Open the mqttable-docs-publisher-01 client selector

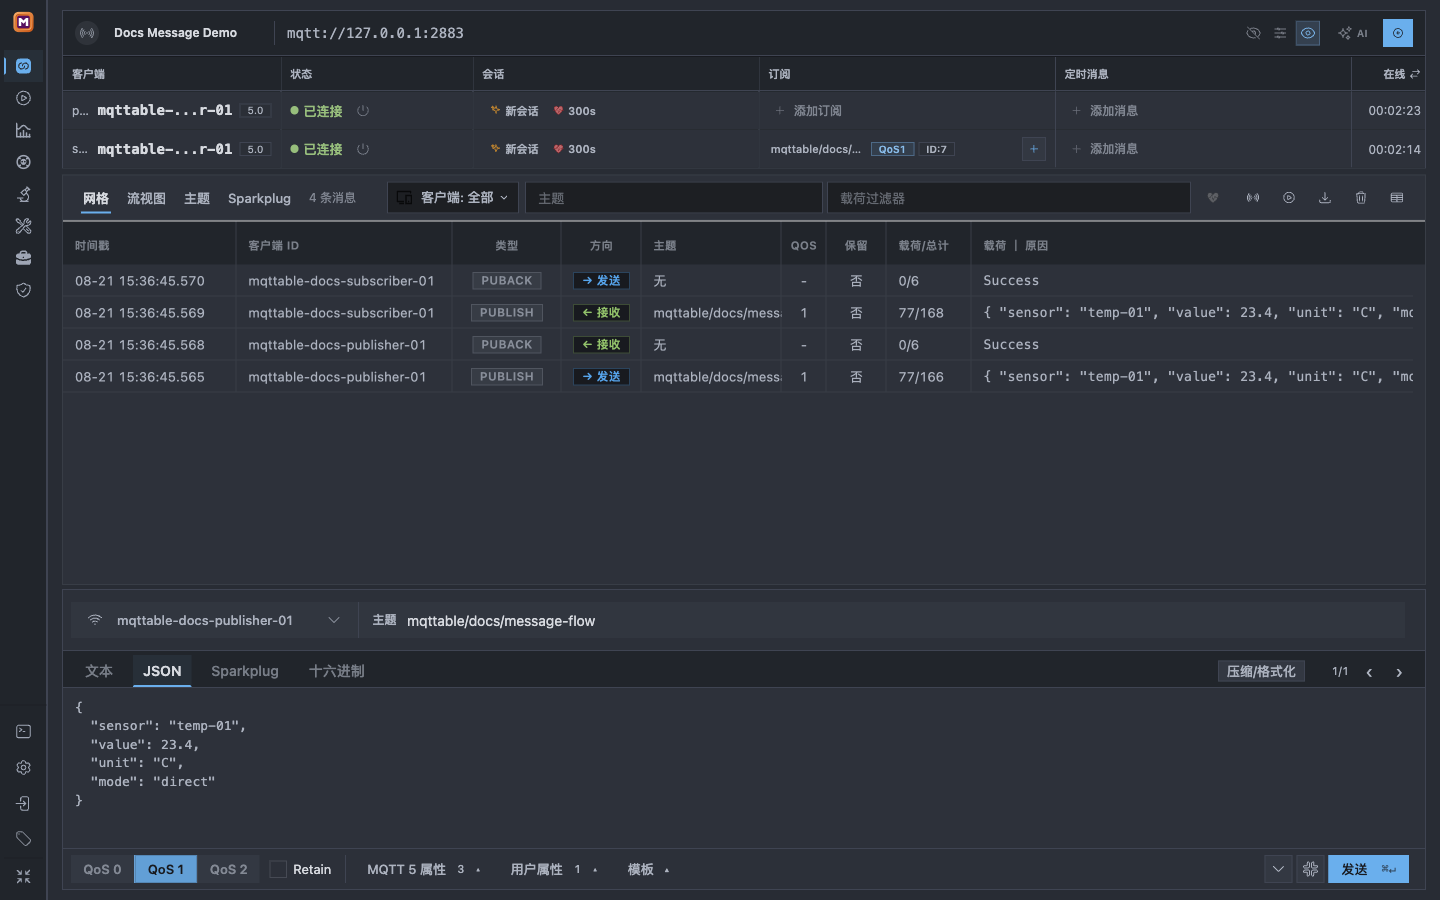click(214, 621)
